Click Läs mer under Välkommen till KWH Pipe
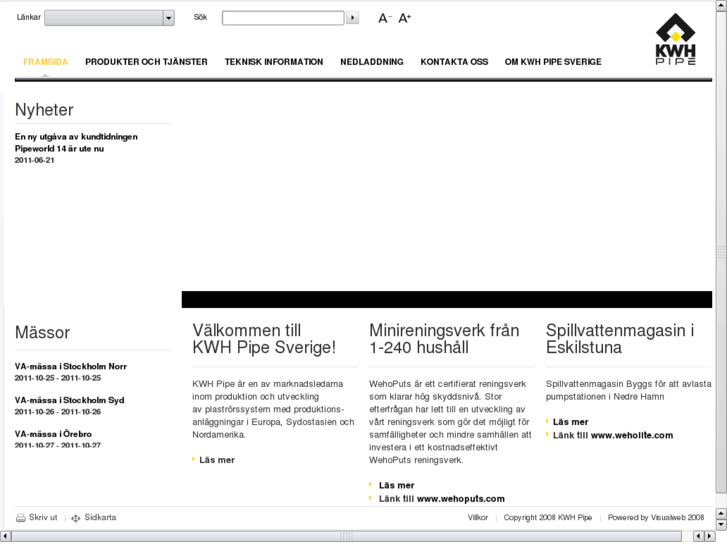 (x=217, y=460)
